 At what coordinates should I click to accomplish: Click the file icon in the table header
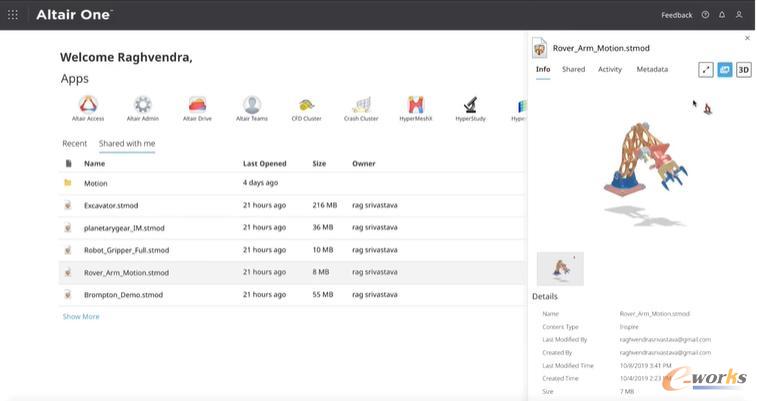coord(68,164)
